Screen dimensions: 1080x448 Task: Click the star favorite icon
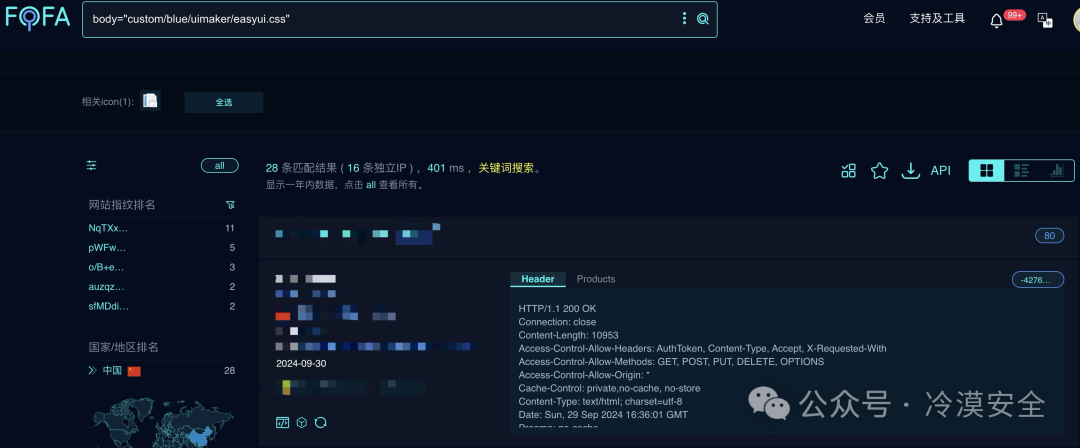tap(880, 171)
